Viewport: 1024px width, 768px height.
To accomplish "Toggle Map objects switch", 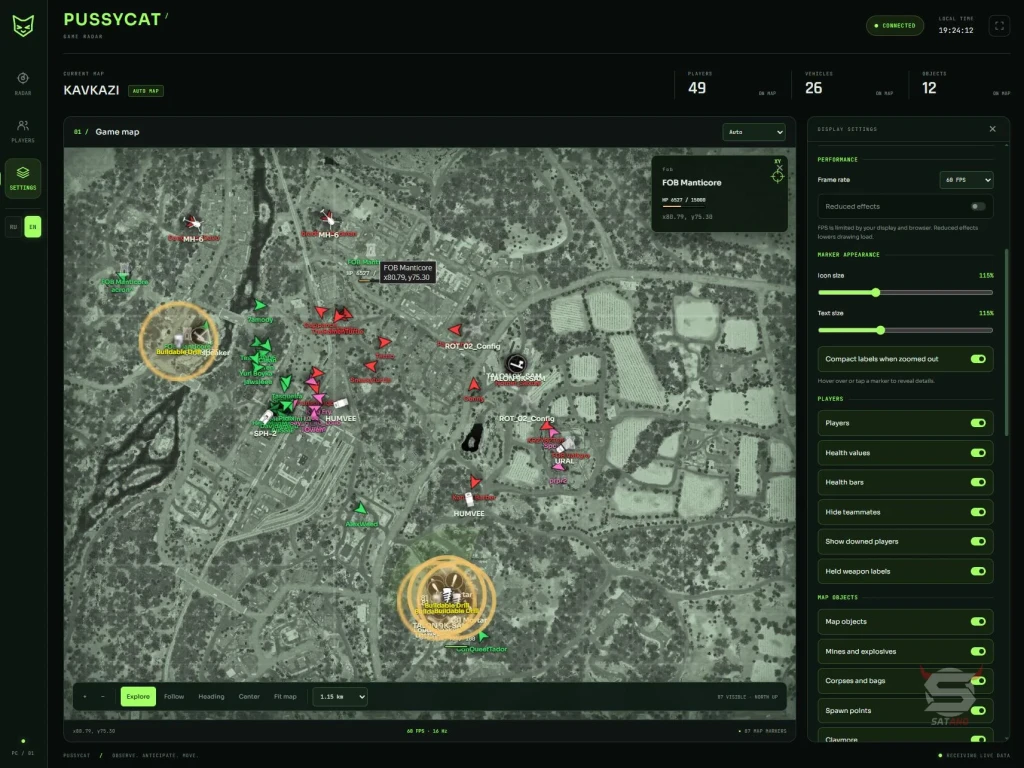I will point(978,622).
